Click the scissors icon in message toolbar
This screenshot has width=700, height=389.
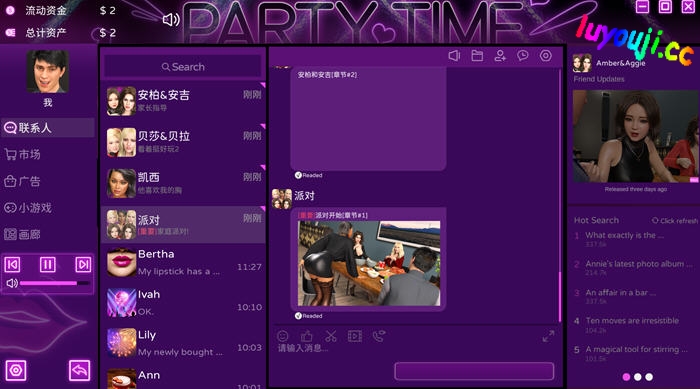(x=331, y=336)
